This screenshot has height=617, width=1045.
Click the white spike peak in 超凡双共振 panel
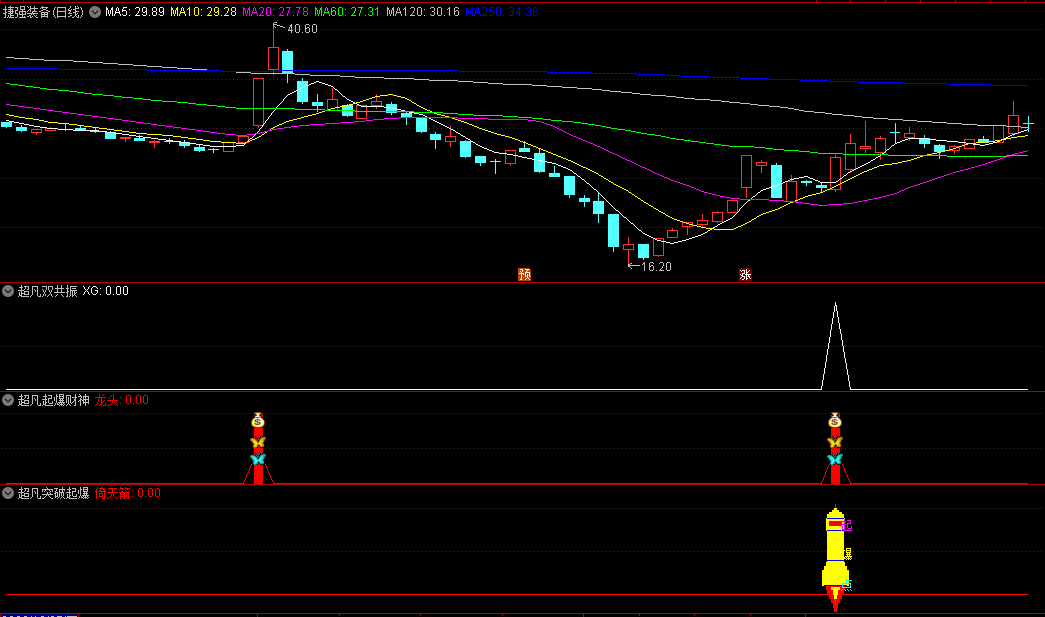[x=836, y=304]
